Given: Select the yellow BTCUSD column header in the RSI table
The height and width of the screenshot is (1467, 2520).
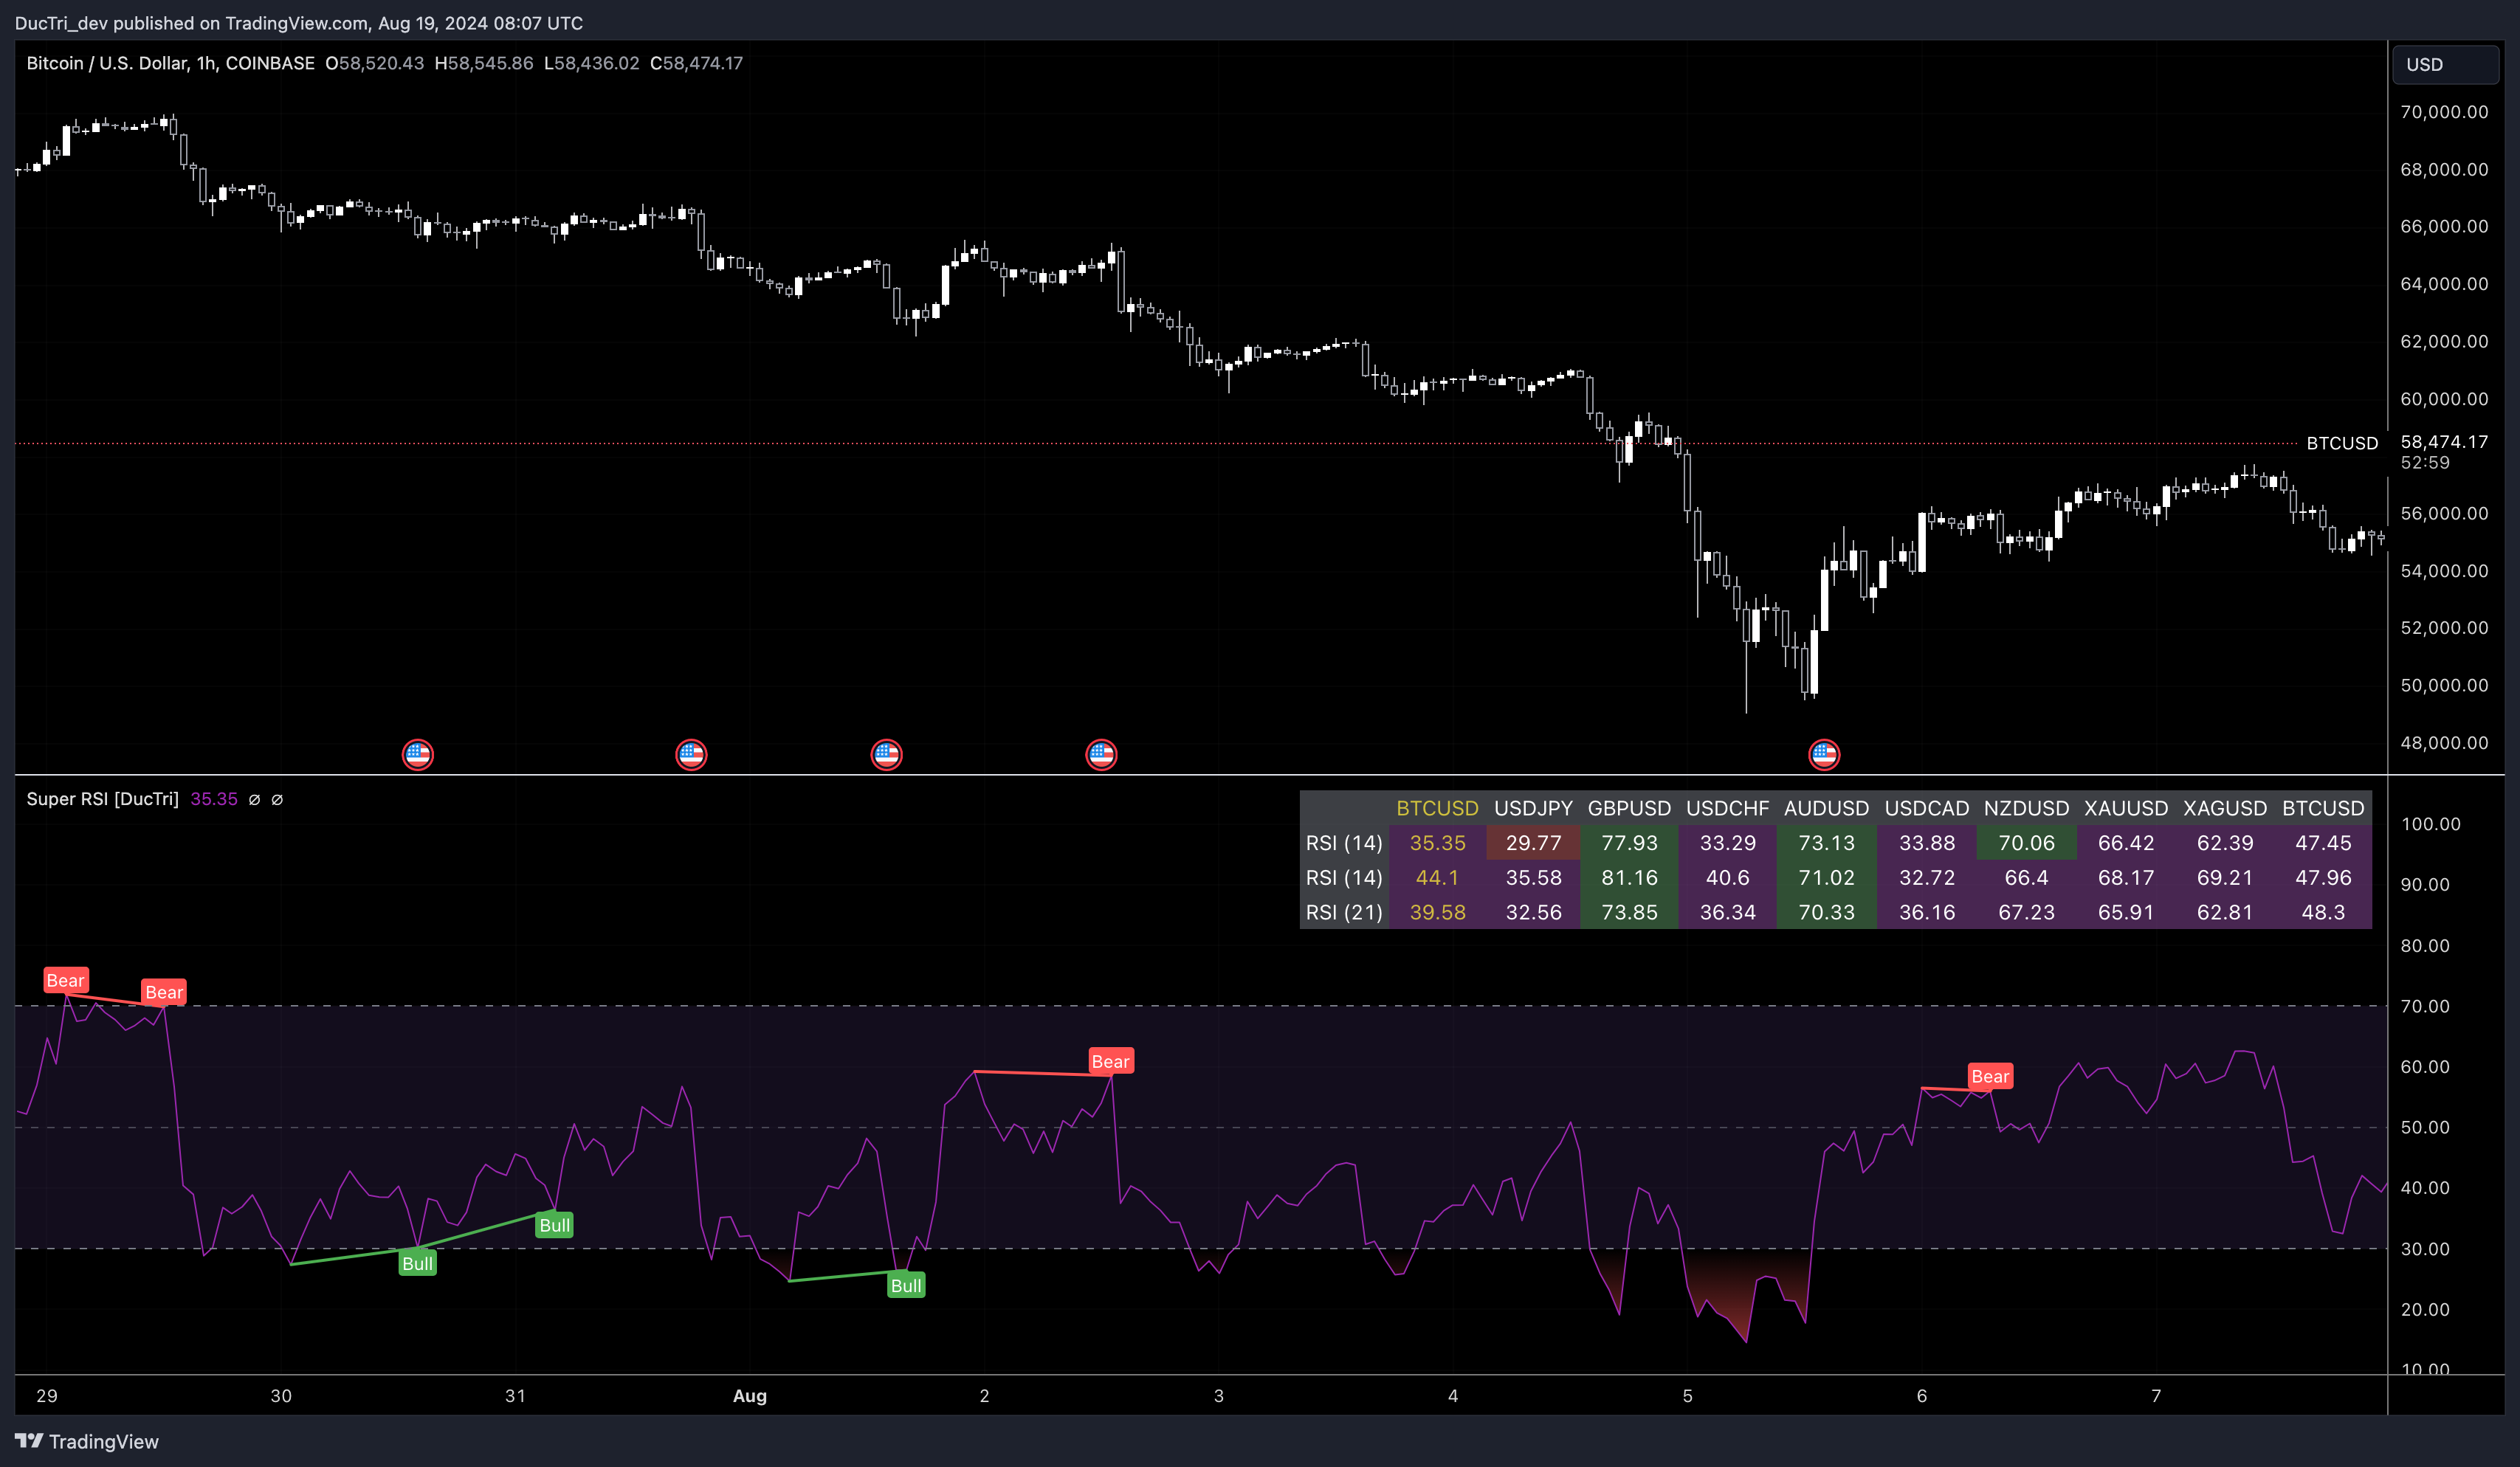Looking at the screenshot, I should point(1437,808).
